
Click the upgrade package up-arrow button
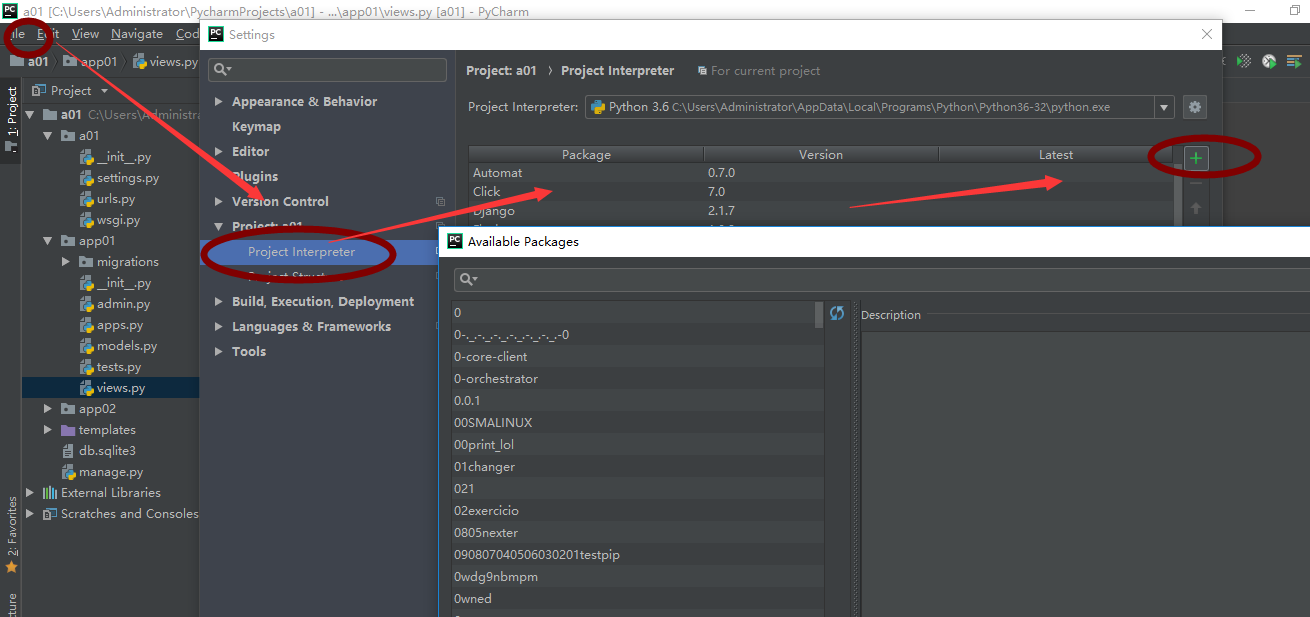click(x=1196, y=209)
